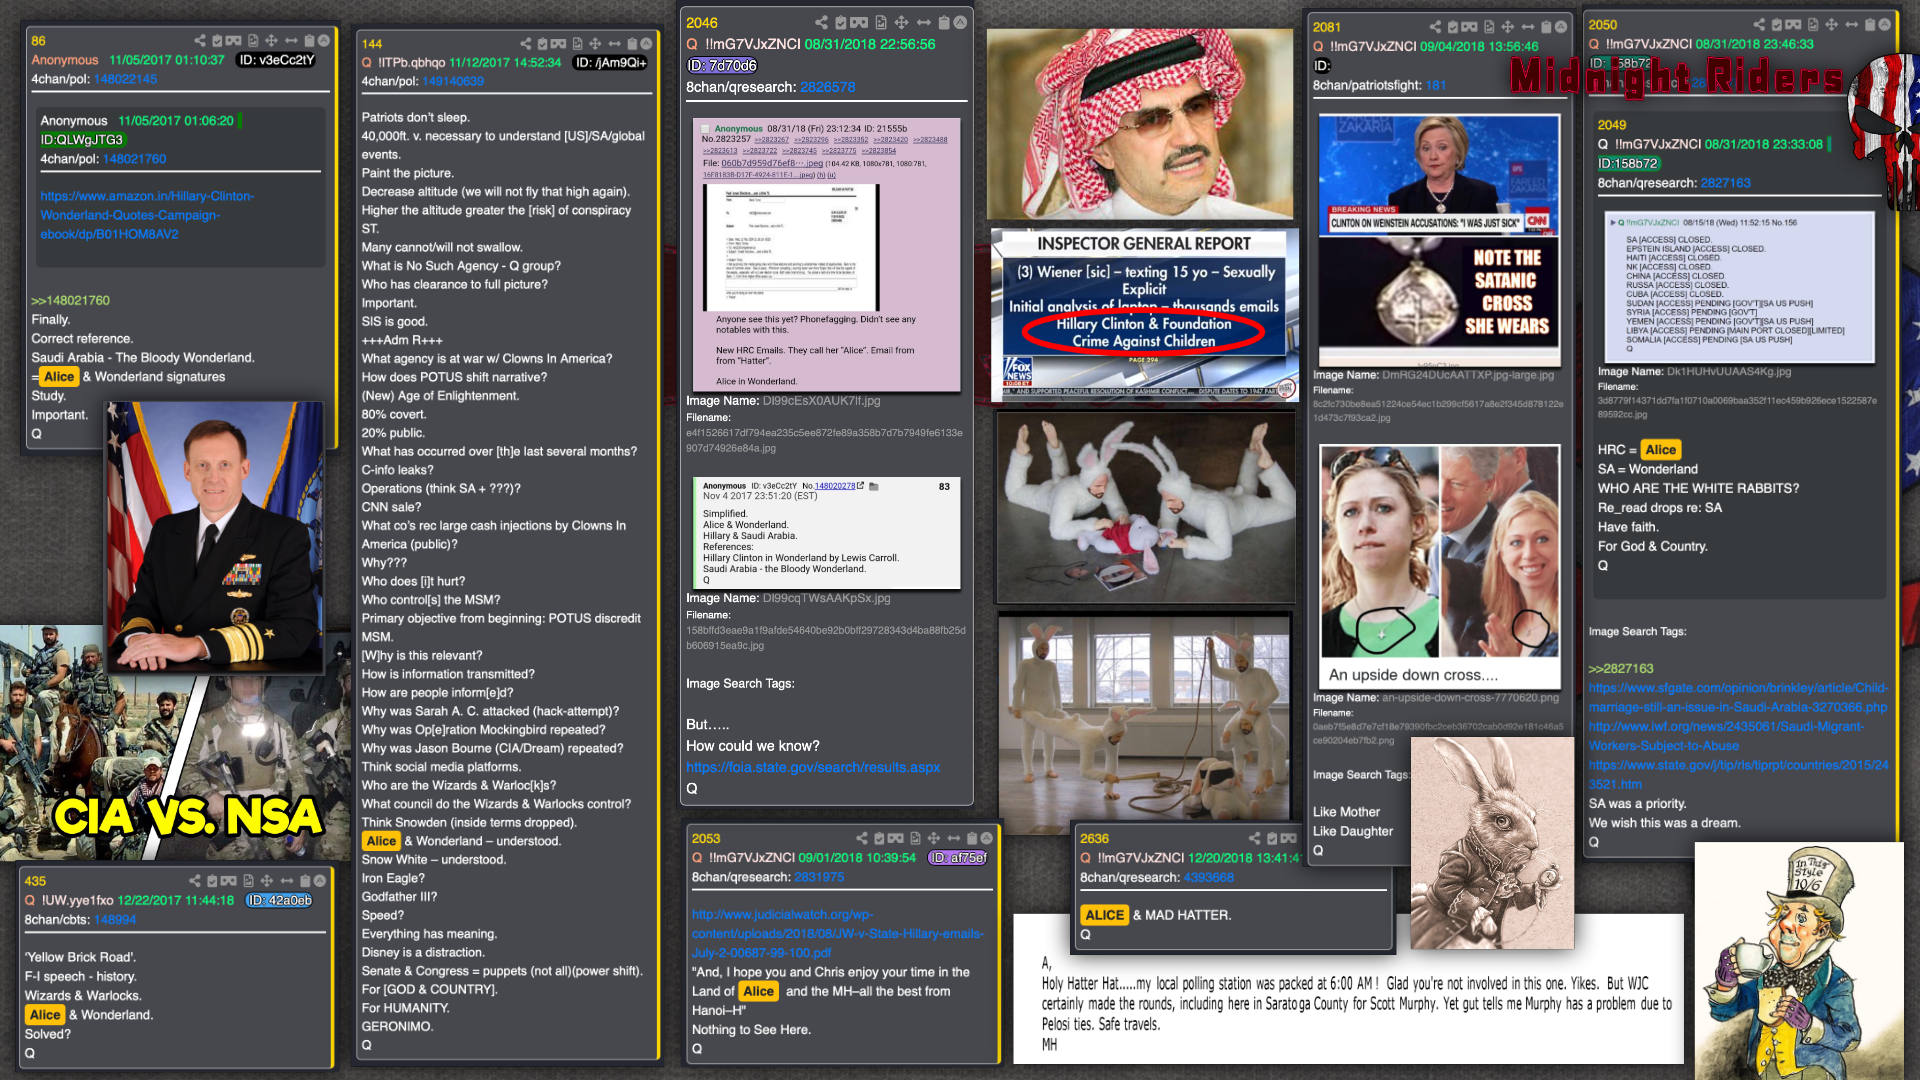Open the state.gov tip report link

(x=1738, y=774)
